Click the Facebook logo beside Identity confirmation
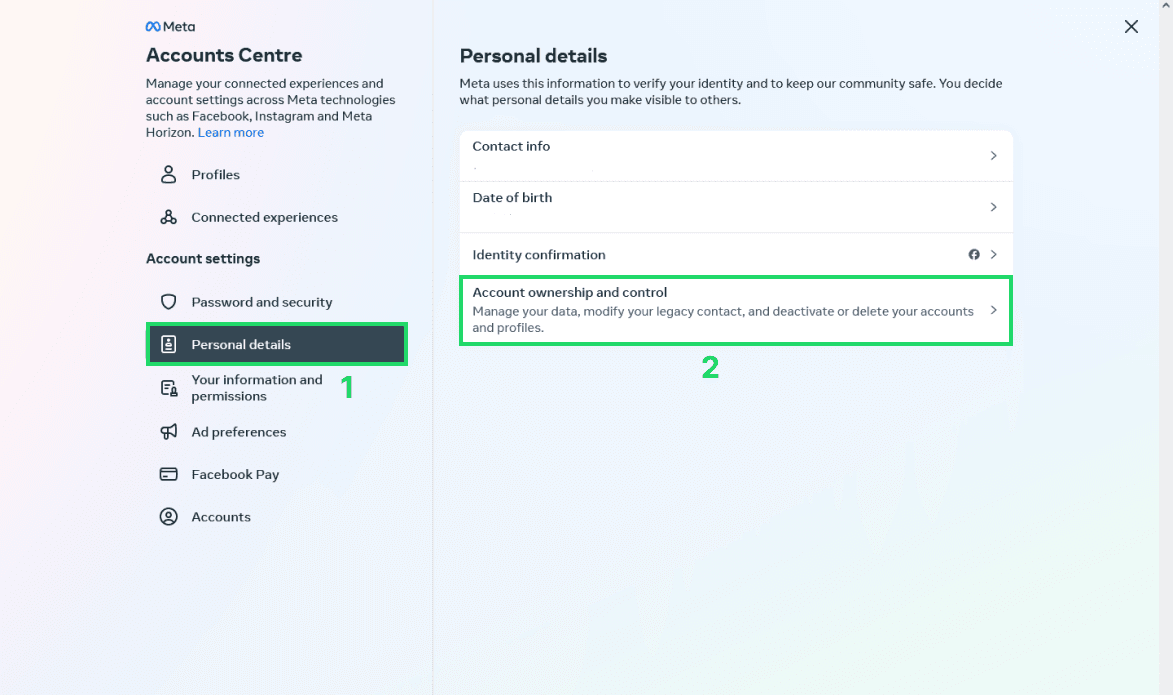Viewport: 1173px width, 695px height. click(974, 254)
